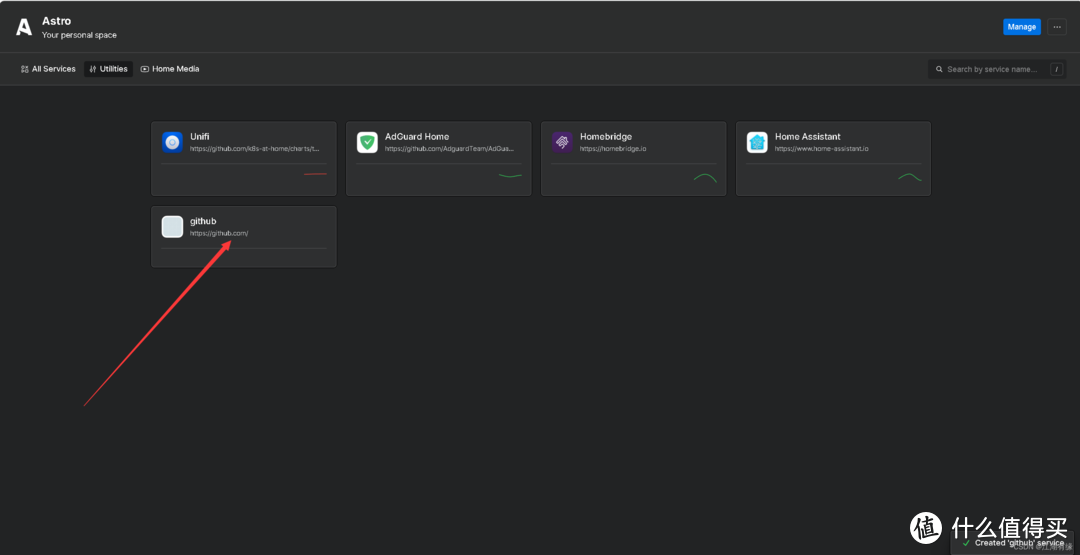Open the Homebridge service title
The width and height of the screenshot is (1080, 555).
[605, 136]
